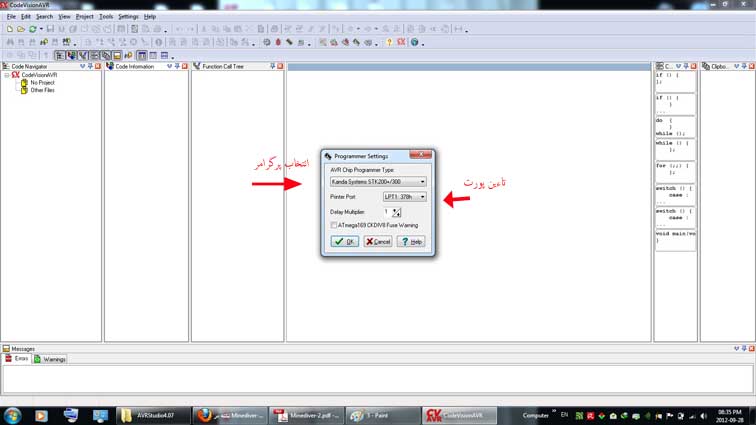This screenshot has height=425, width=756.
Task: Select the 'do while' code template
Action: 675,127
